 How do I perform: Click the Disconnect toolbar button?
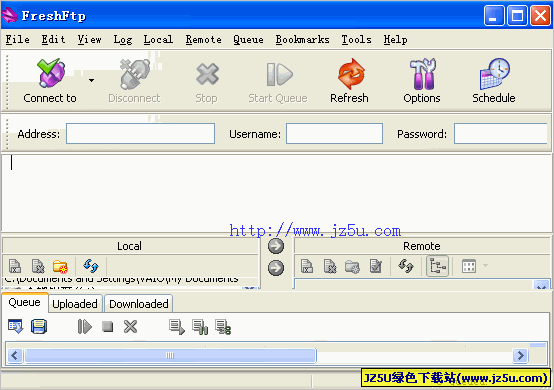coord(134,81)
